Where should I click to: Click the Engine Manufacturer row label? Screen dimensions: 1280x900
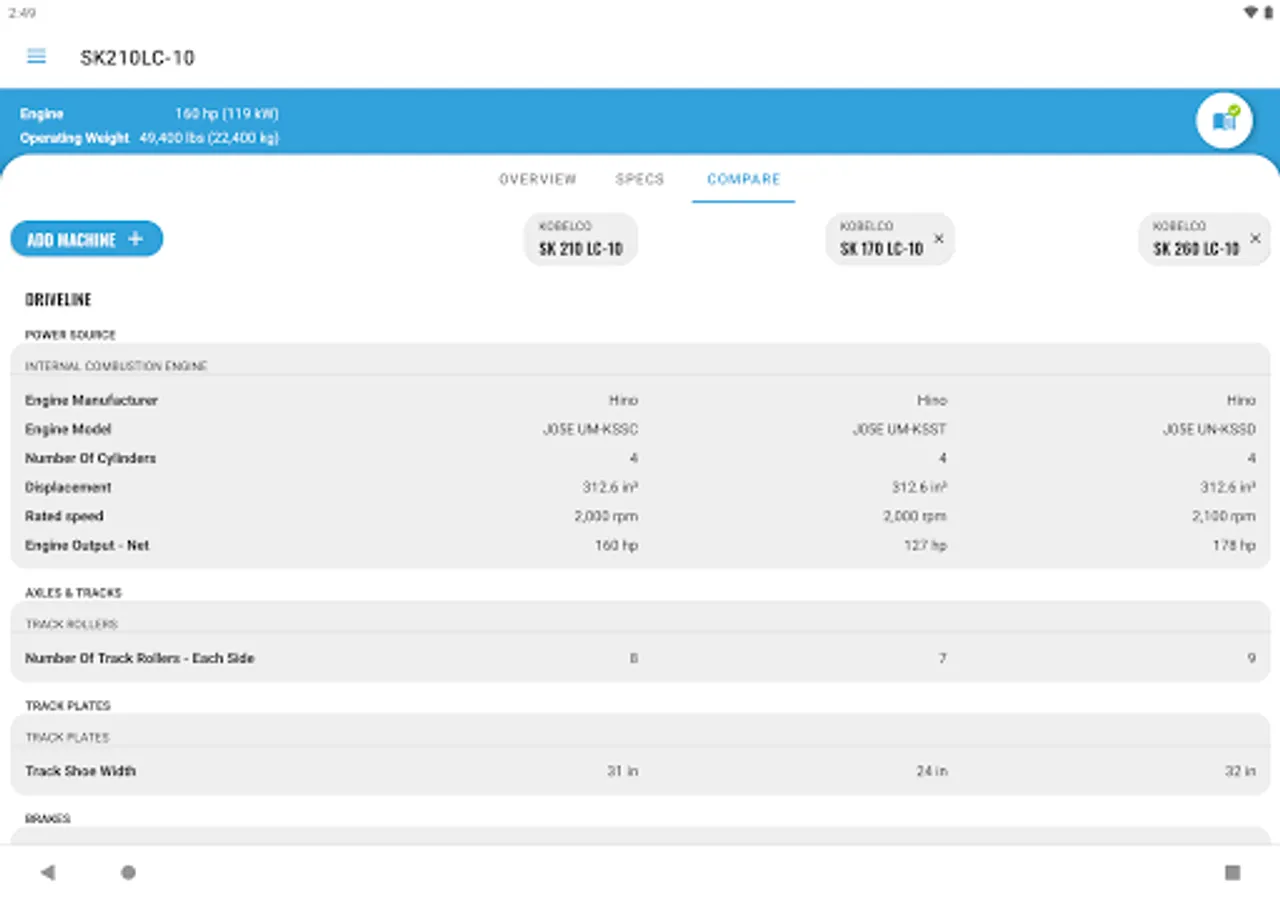[91, 400]
